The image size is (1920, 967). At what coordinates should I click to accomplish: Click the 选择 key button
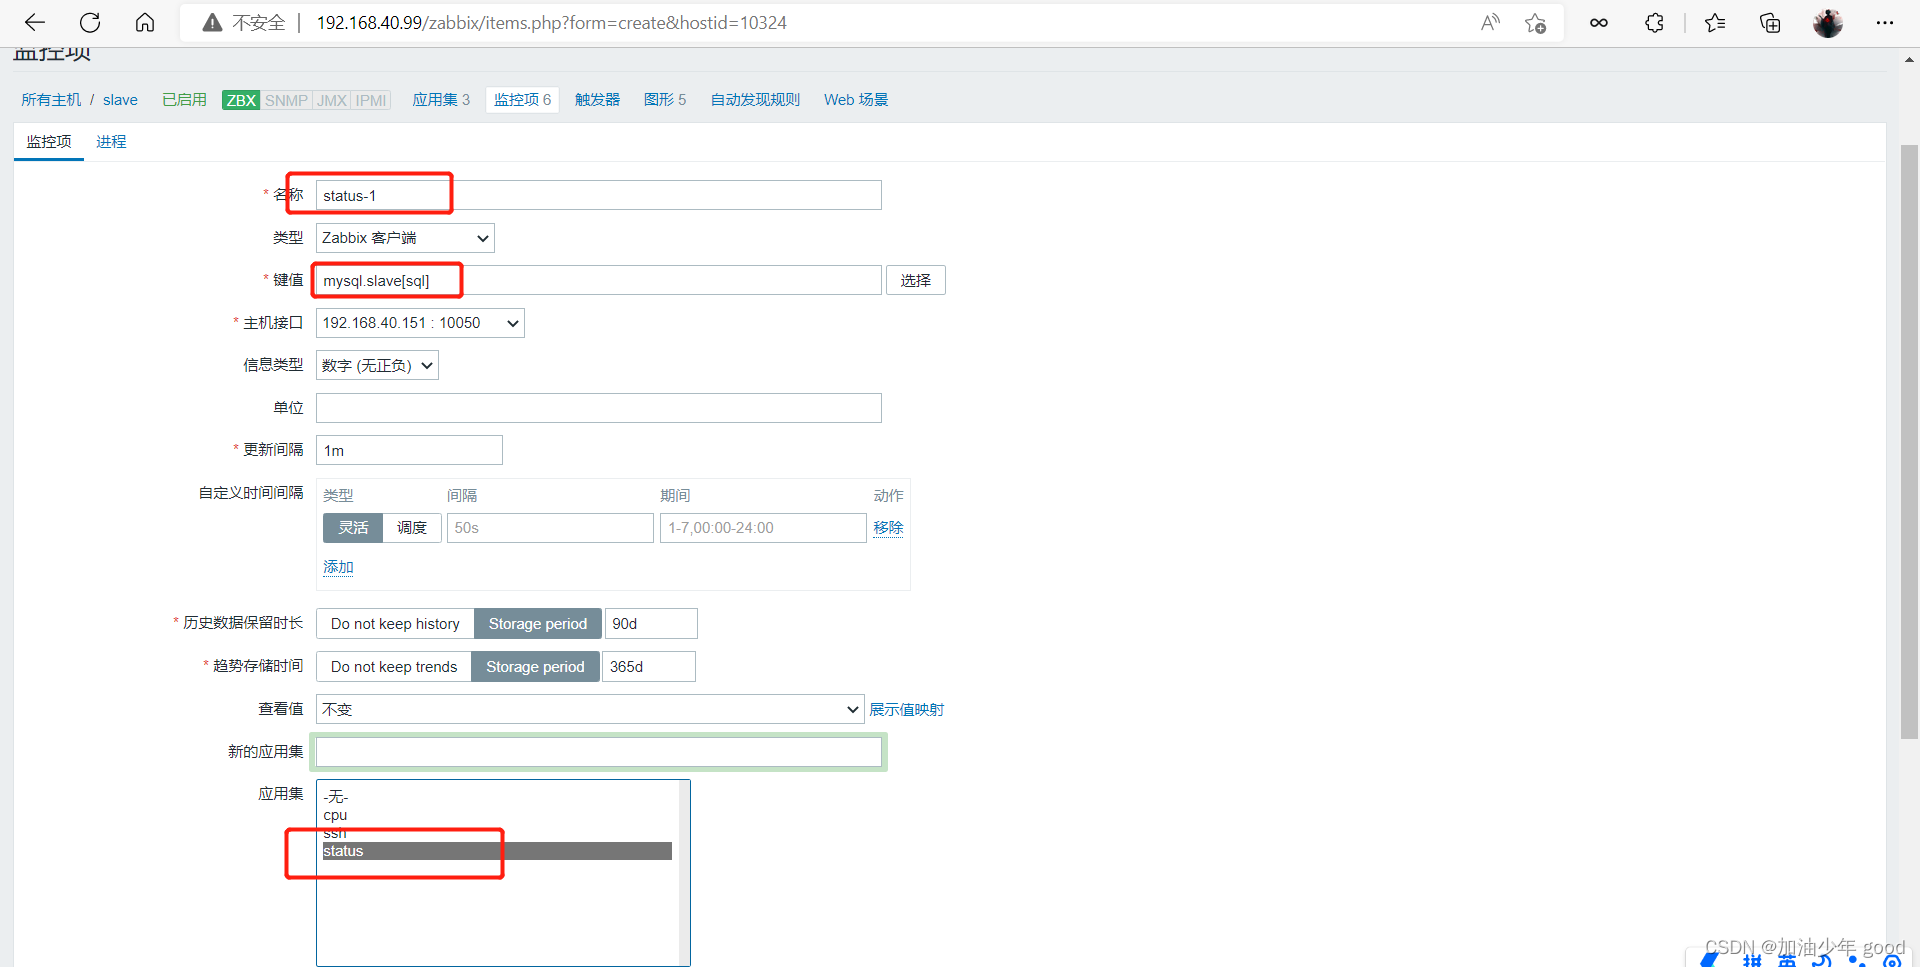[x=915, y=280]
